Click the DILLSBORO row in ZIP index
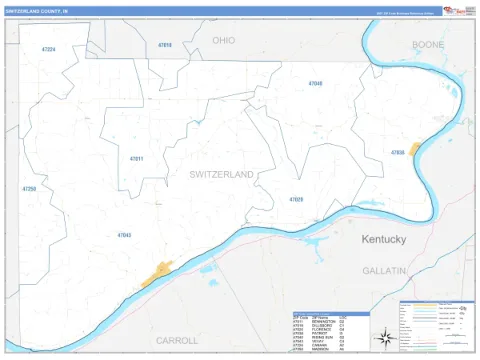The height and width of the screenshot is (360, 480). tap(320, 325)
